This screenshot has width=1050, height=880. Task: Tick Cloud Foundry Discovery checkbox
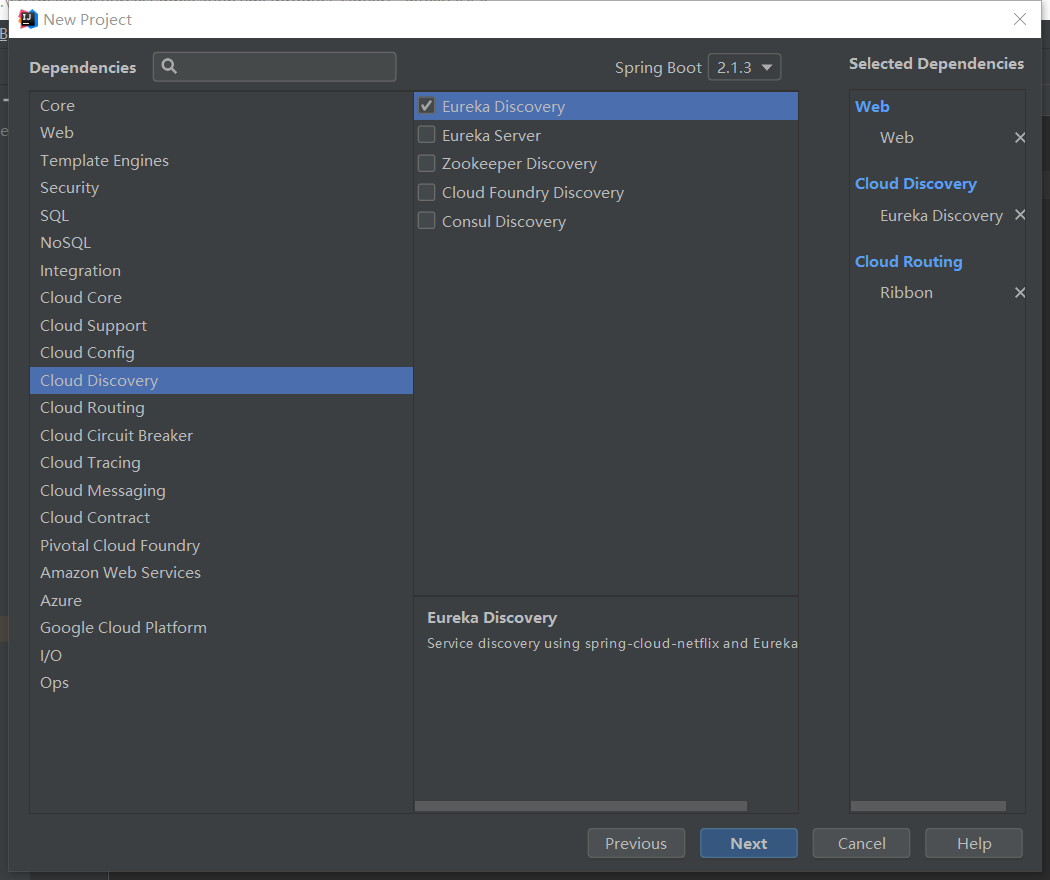427,192
